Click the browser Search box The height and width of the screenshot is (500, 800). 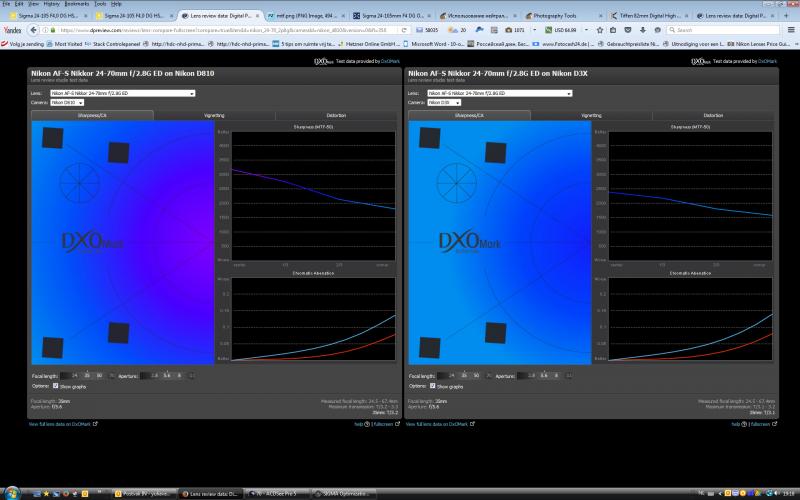[723, 30]
